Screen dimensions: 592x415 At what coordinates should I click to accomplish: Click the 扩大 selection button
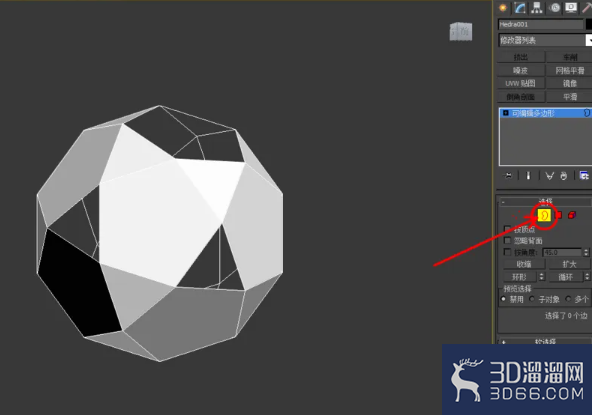point(569,264)
